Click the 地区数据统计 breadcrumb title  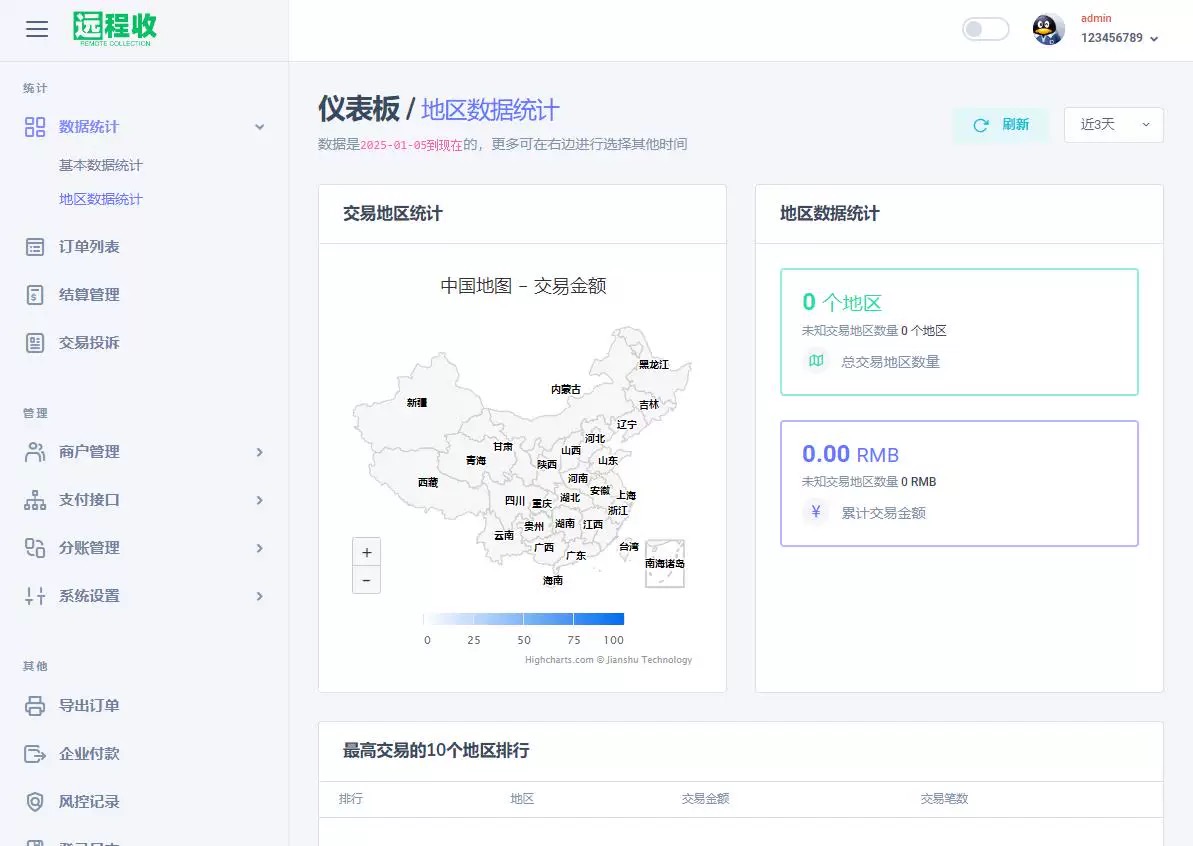(490, 110)
